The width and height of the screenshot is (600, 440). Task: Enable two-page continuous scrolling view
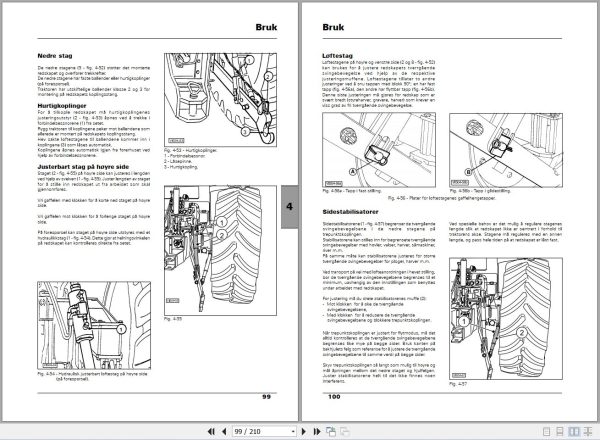coord(588,432)
